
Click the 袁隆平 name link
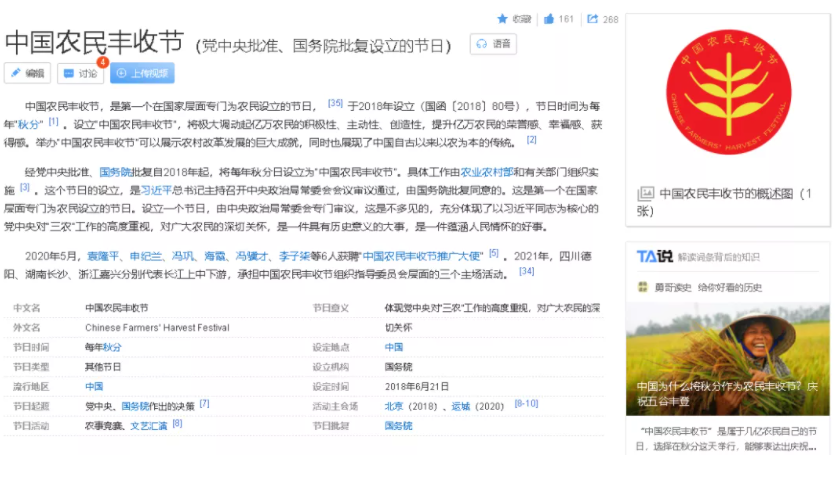coord(103,256)
